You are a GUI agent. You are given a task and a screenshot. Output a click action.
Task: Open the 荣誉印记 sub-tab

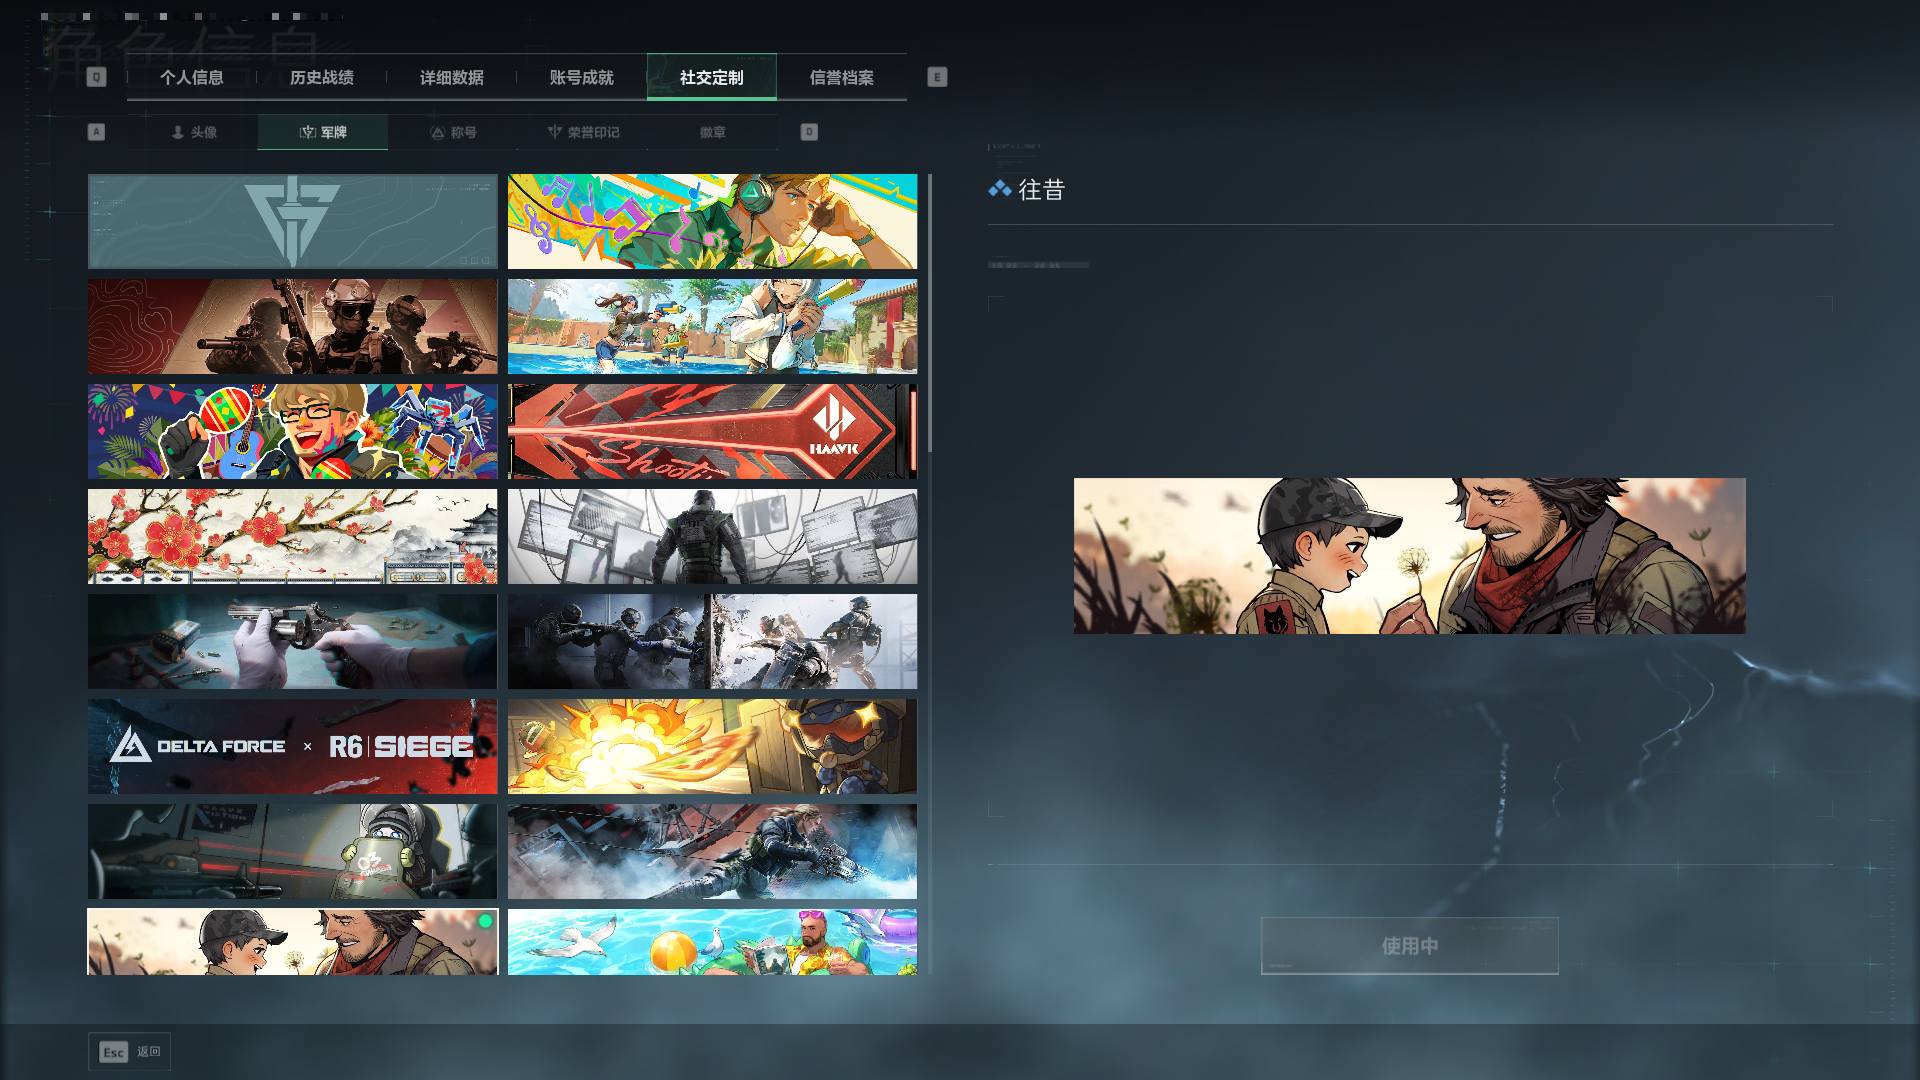(x=583, y=132)
